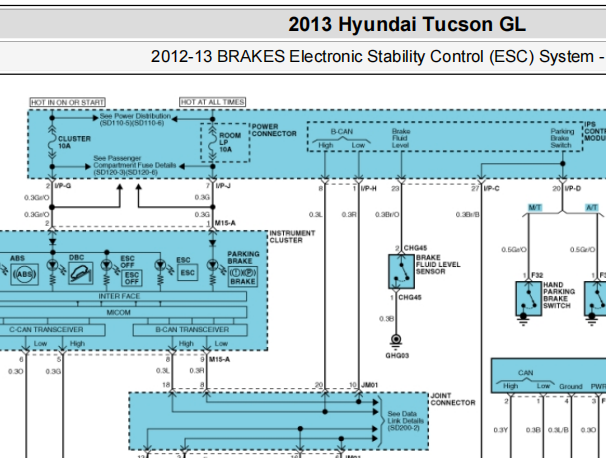Click the MICOM block

pos(119,312)
